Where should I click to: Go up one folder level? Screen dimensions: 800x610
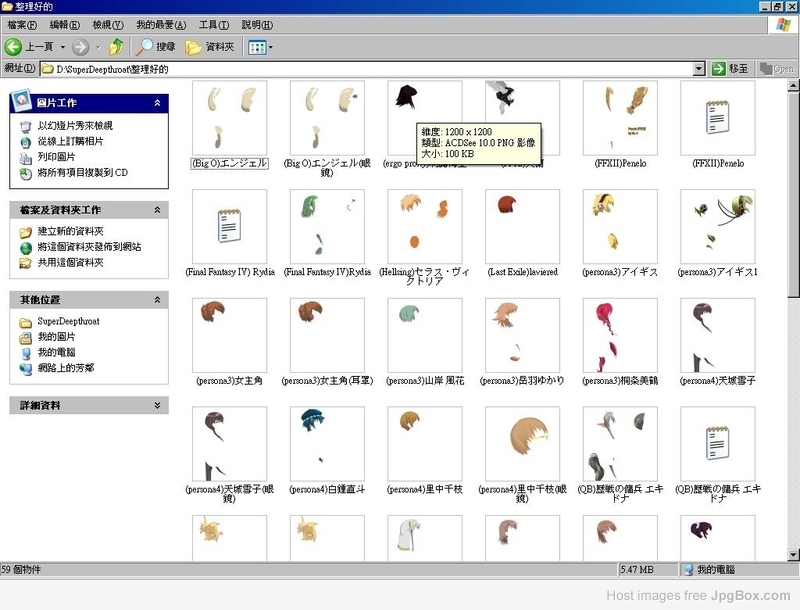(x=117, y=47)
